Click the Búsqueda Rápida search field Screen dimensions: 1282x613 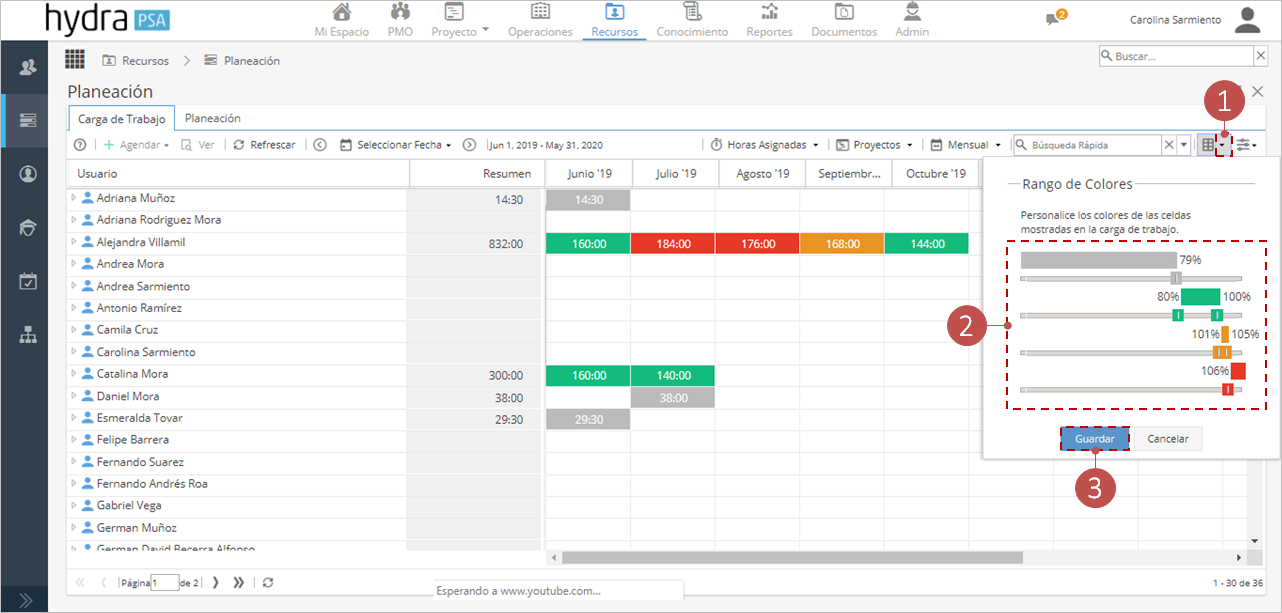(x=1087, y=145)
